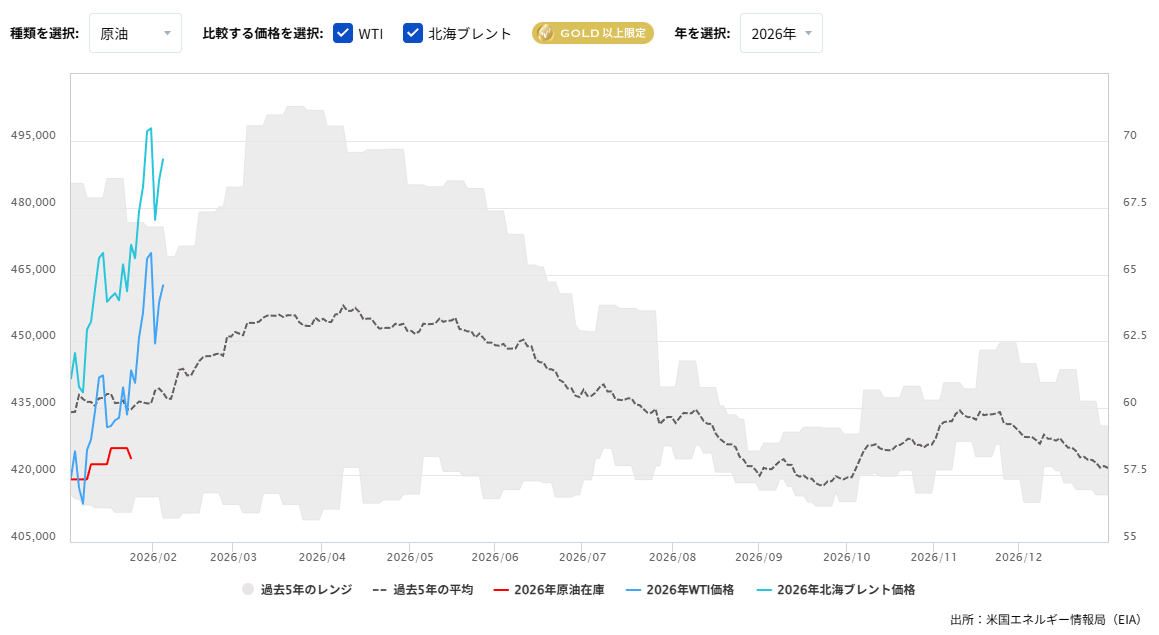Open the 年を選択 dropdown showing 2026年
This screenshot has height=635, width=1159.
pyautogui.click(x=781, y=32)
